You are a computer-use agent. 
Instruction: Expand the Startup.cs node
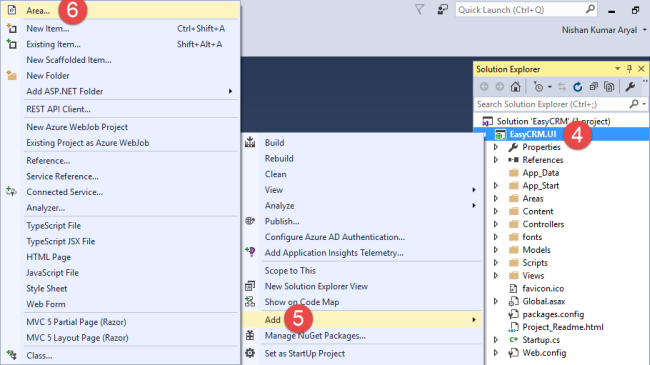click(496, 340)
